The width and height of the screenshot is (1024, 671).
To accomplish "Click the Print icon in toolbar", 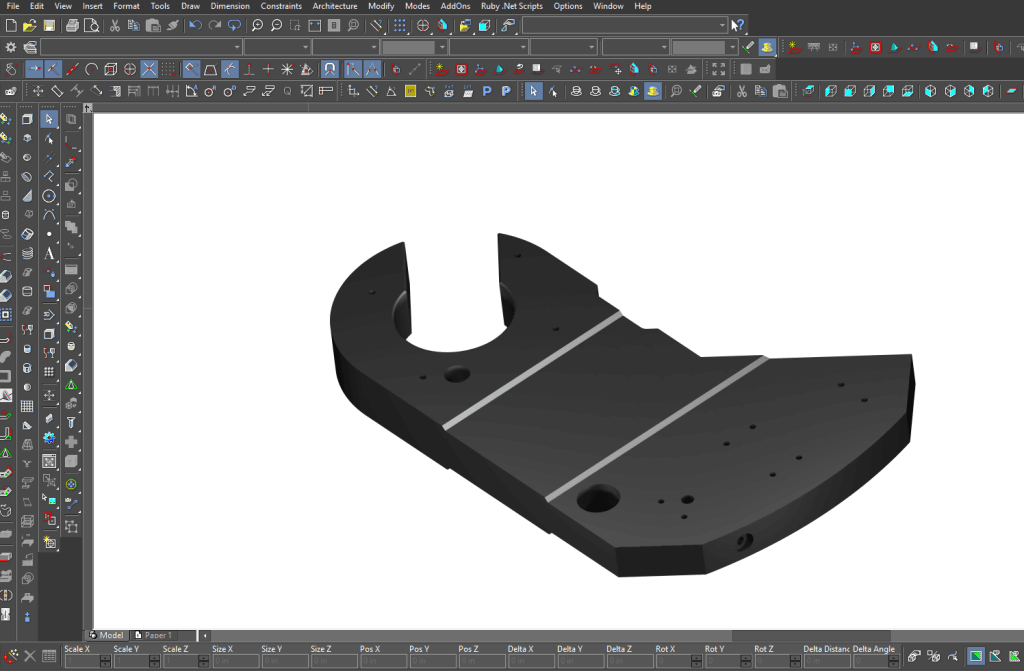I will pyautogui.click(x=72, y=25).
